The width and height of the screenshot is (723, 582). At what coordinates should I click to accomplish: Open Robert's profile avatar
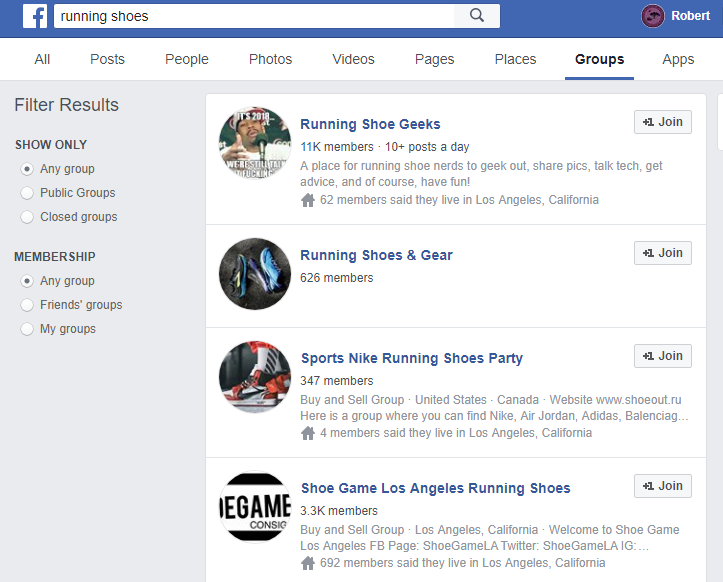pos(652,16)
